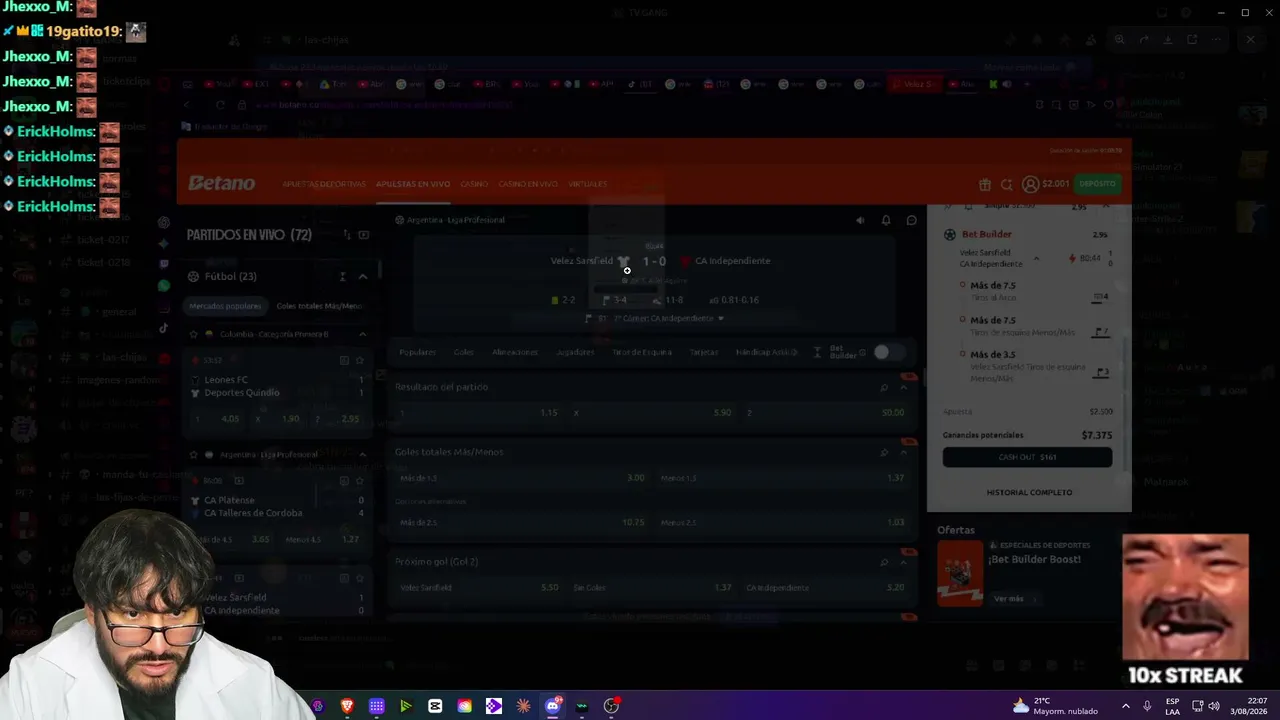Open the Brave browser taskbar icon

348,706
